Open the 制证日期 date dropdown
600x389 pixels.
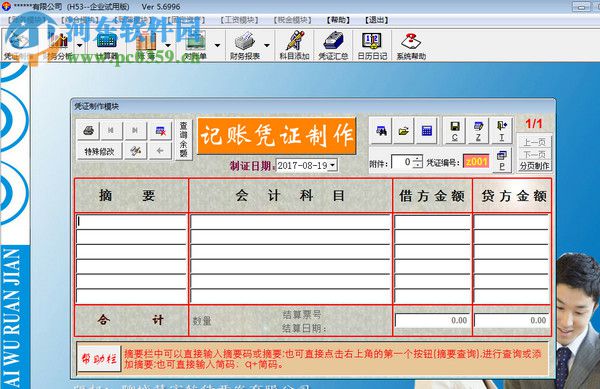(333, 165)
